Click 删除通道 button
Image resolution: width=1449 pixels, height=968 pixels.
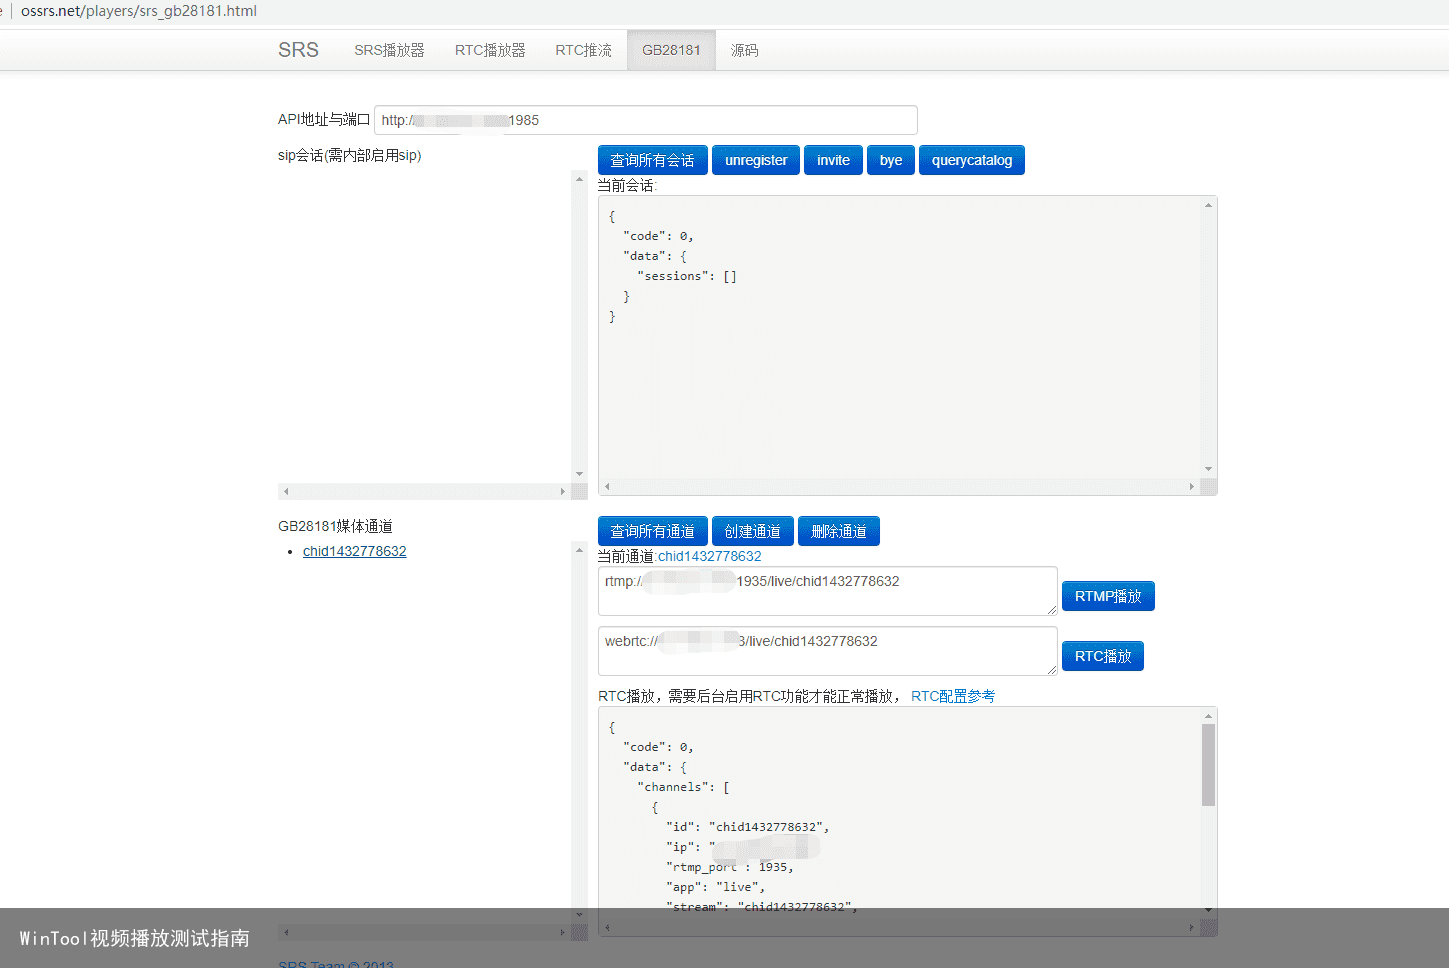(x=838, y=531)
